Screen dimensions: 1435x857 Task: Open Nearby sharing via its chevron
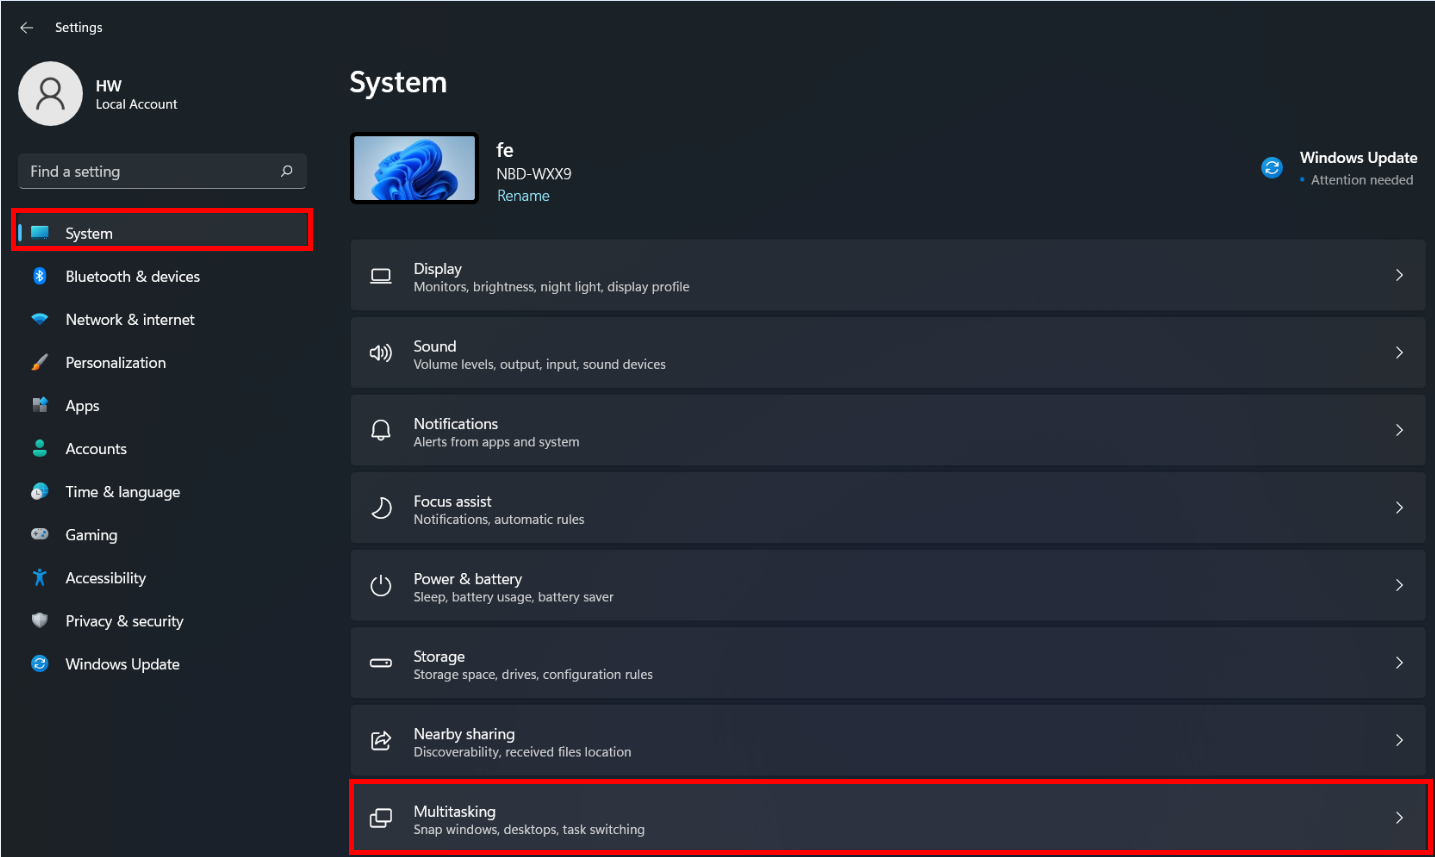pyautogui.click(x=1399, y=740)
